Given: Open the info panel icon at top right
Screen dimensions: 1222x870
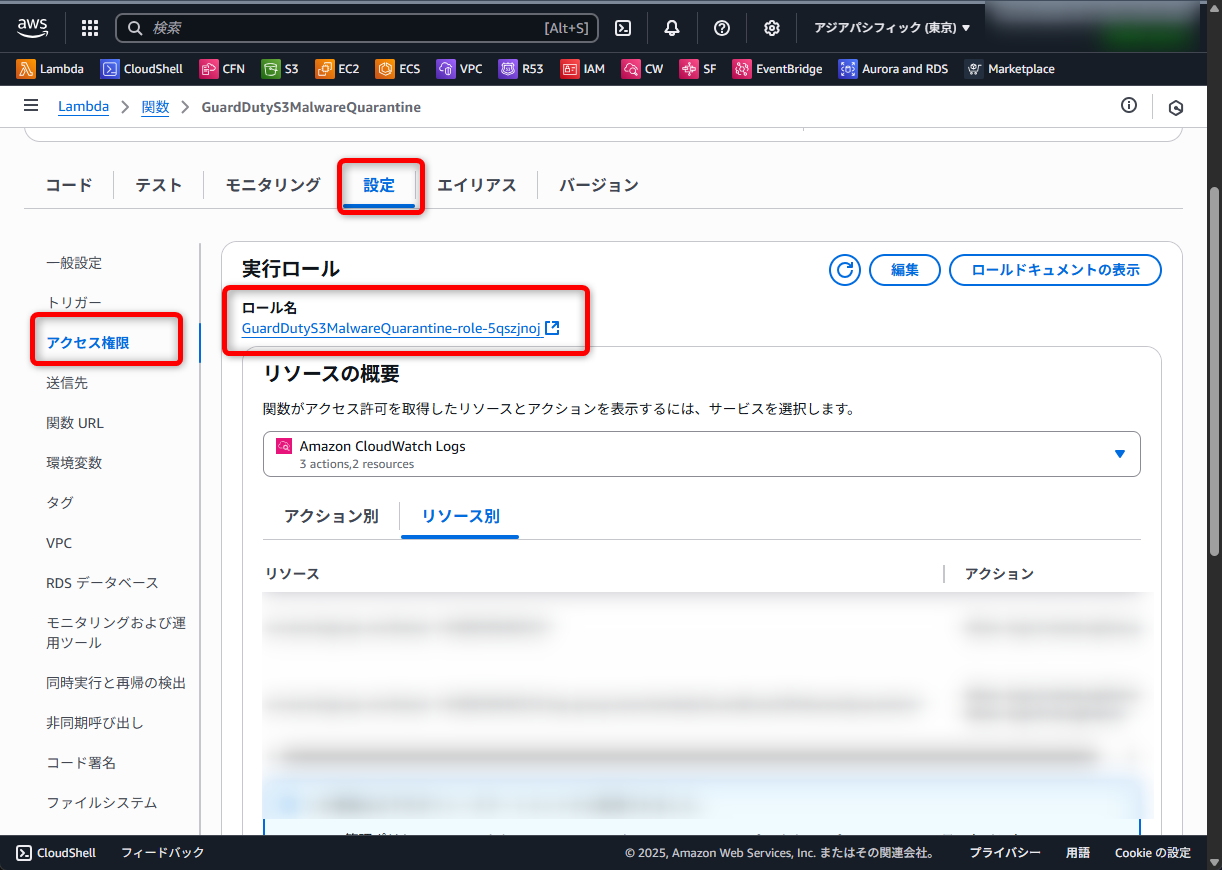Looking at the screenshot, I should click(1129, 106).
